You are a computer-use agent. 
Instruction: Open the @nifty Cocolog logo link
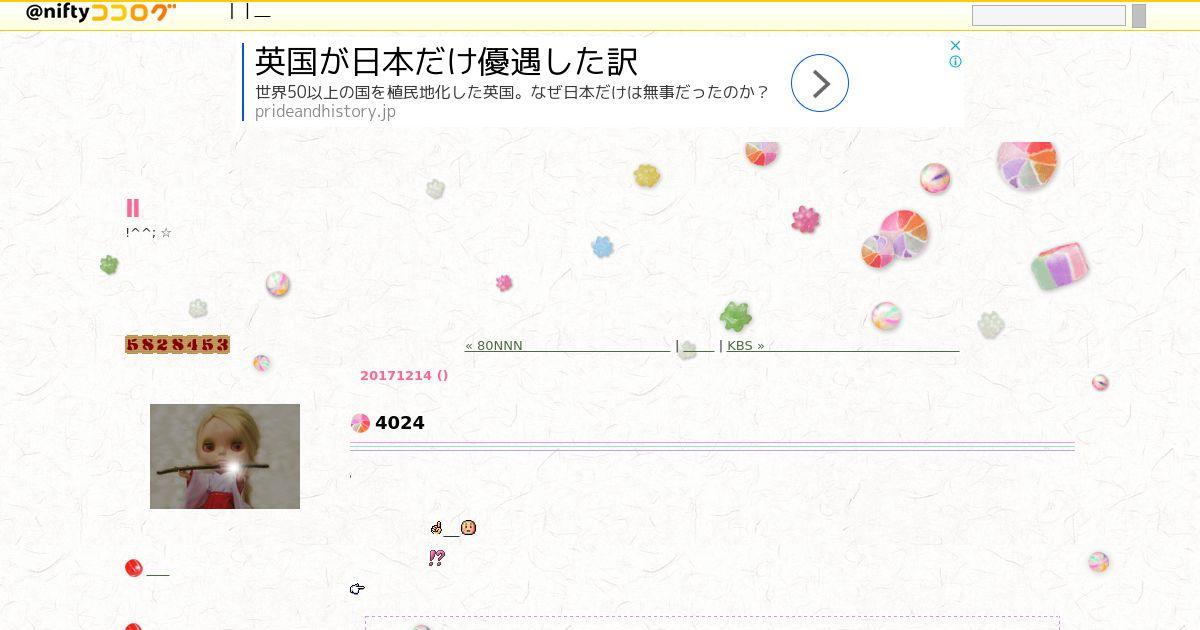point(101,12)
